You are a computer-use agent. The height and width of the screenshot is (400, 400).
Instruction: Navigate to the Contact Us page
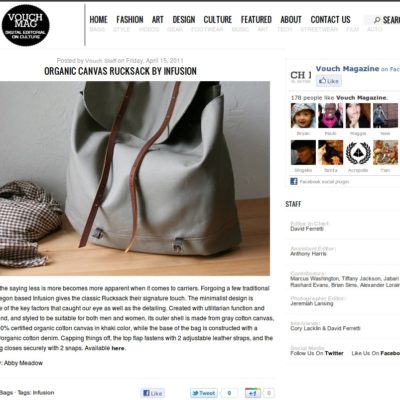[330, 20]
